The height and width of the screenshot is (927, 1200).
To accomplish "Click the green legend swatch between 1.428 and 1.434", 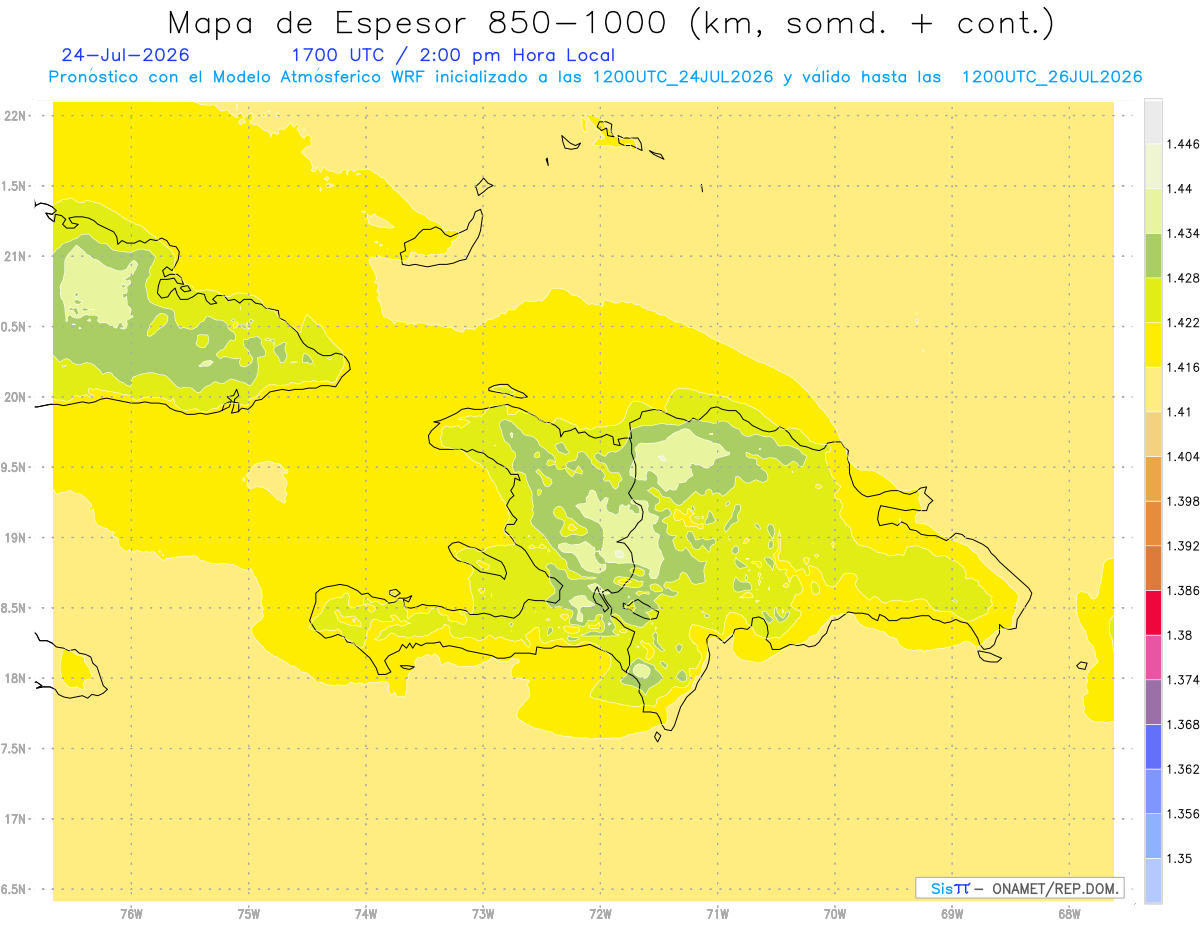I will tap(1153, 255).
